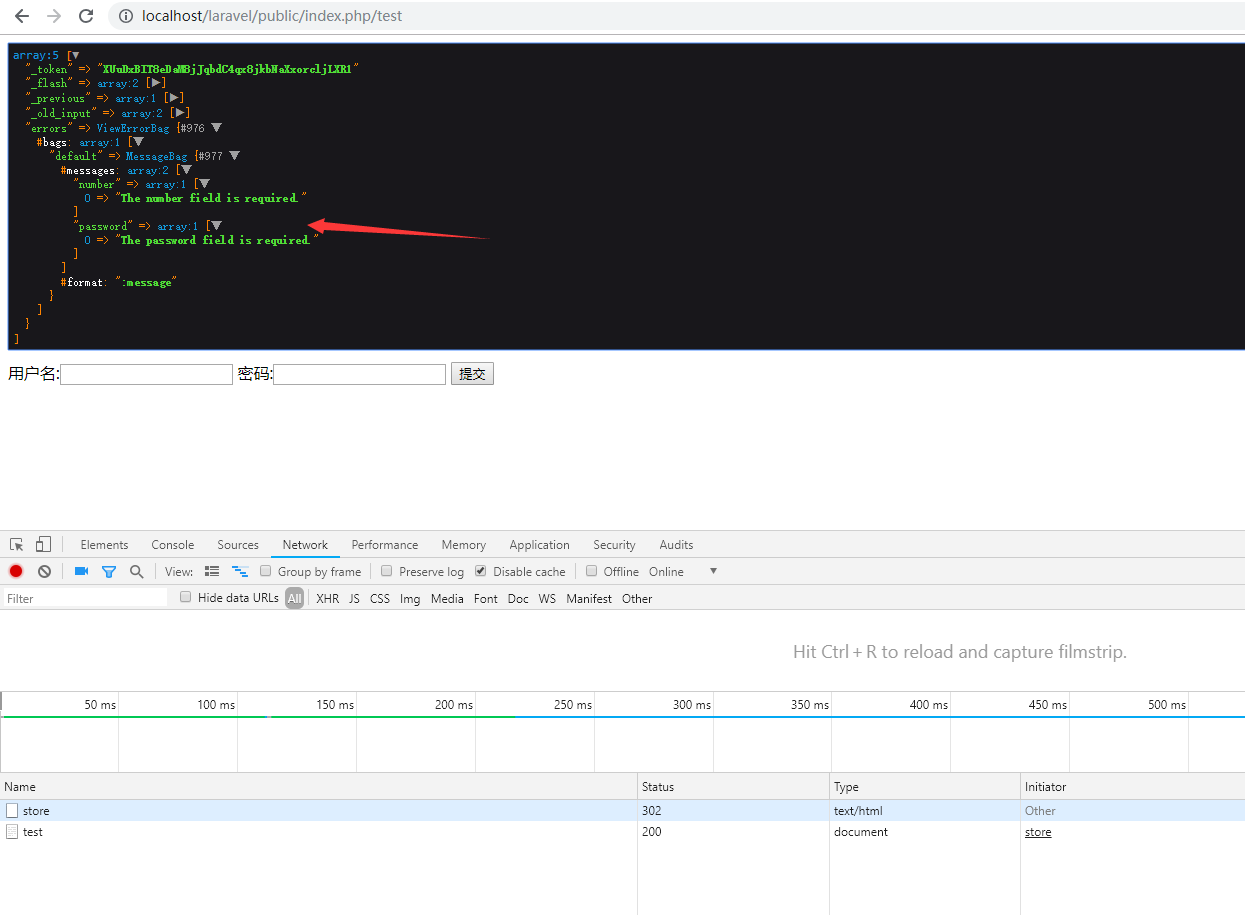The height and width of the screenshot is (915, 1245).
Task: Submit the form with 提交 button
Action: click(472, 374)
